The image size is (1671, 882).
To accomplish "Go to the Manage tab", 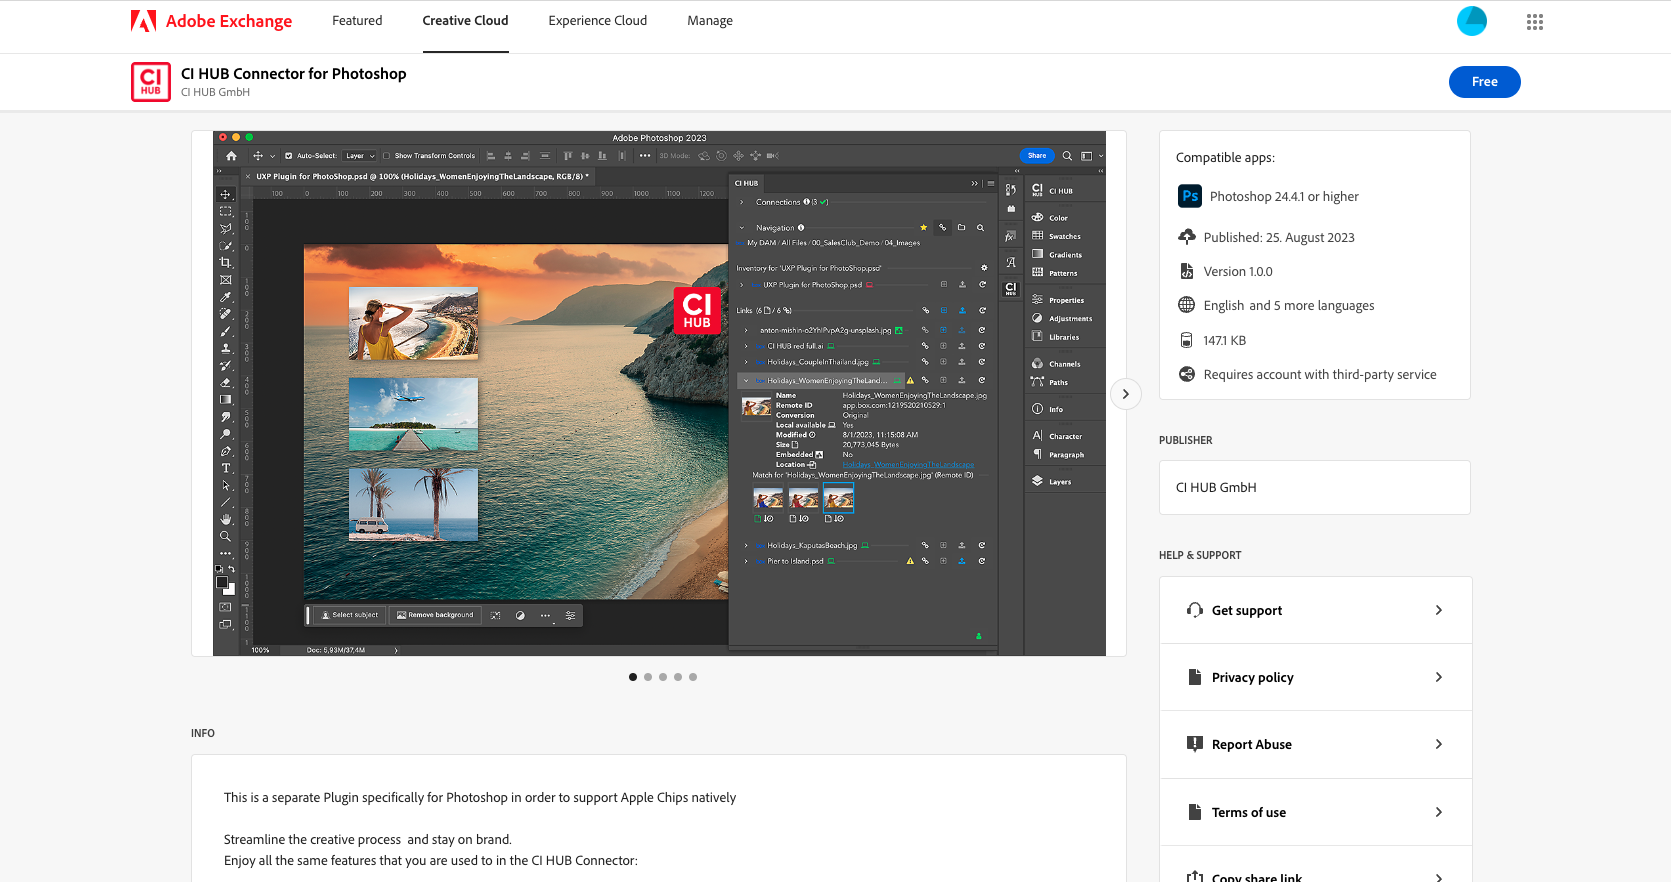I will pyautogui.click(x=709, y=21).
